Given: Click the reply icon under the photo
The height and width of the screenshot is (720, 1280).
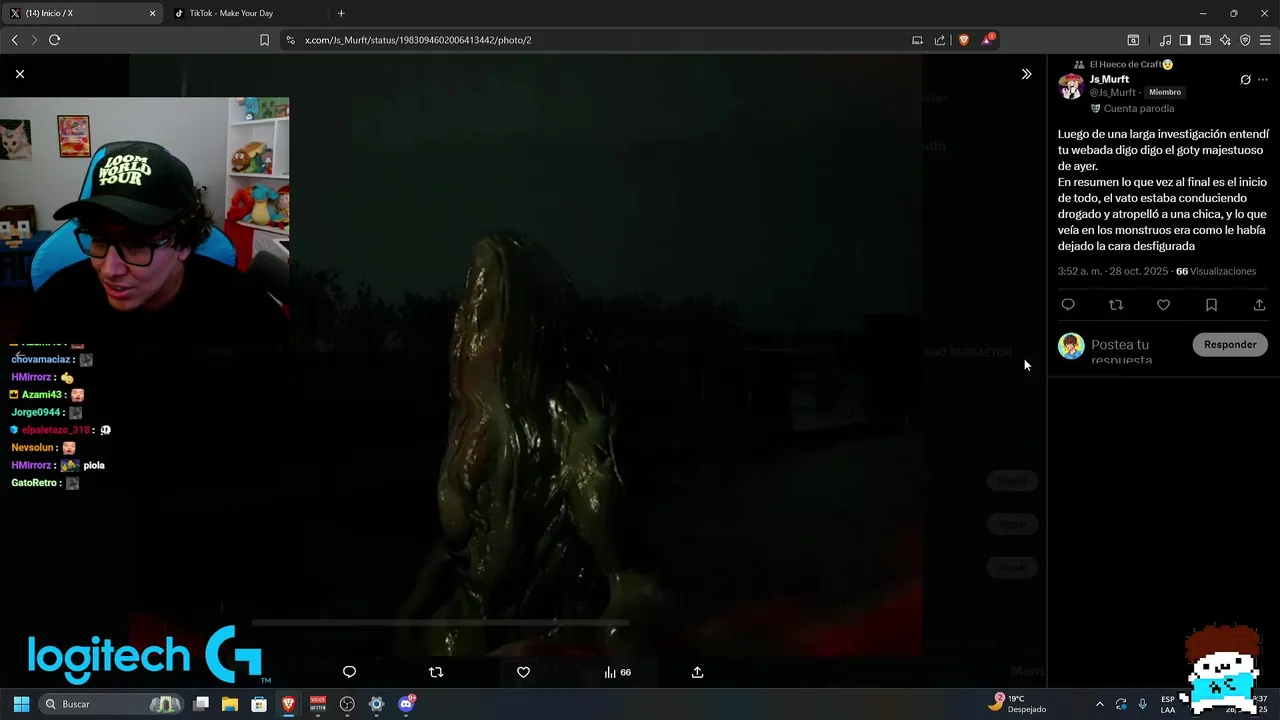Looking at the screenshot, I should [x=349, y=672].
